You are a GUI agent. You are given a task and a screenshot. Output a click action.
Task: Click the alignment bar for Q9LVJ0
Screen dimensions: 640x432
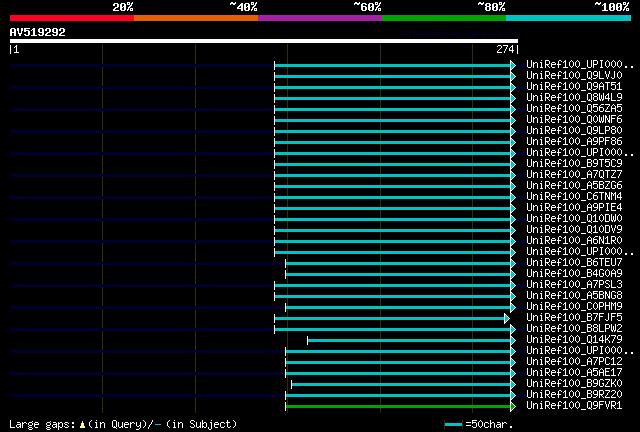392,76
